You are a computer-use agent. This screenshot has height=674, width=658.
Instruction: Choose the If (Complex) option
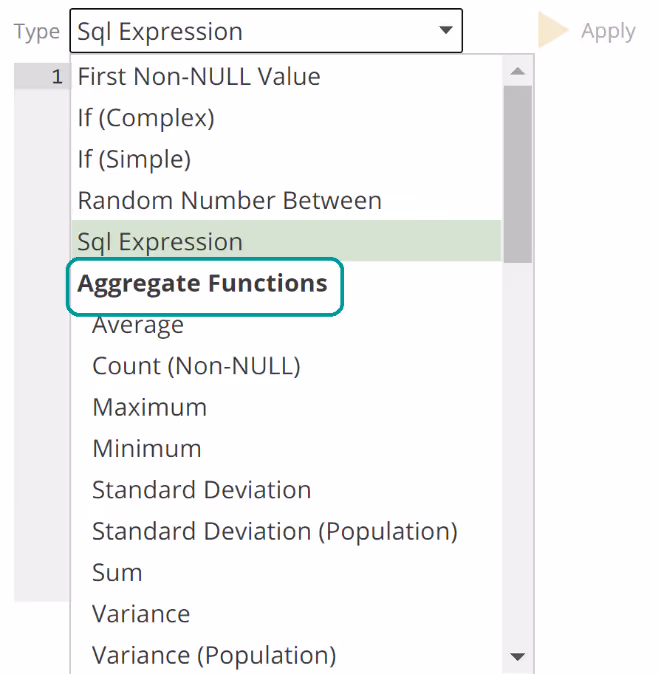click(x=146, y=118)
